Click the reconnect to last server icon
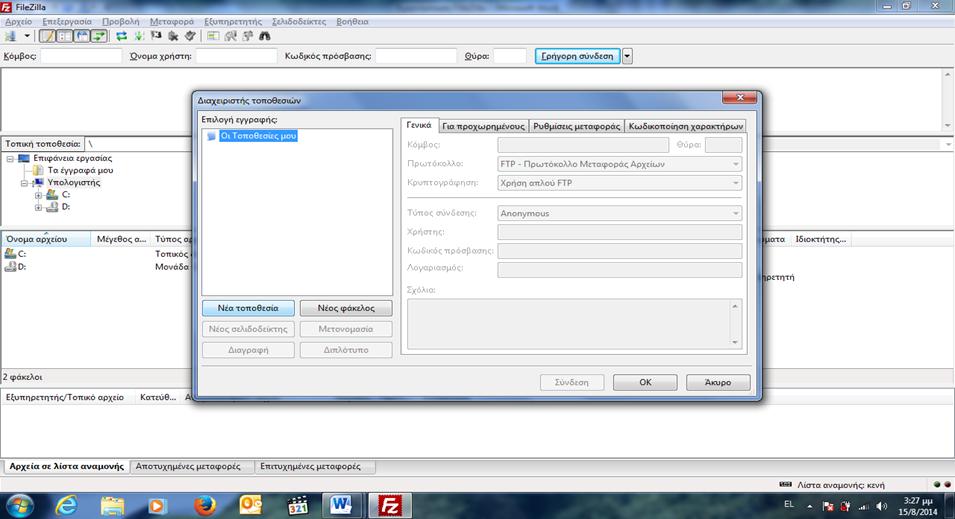Image resolution: width=955 pixels, height=519 pixels. click(x=190, y=37)
